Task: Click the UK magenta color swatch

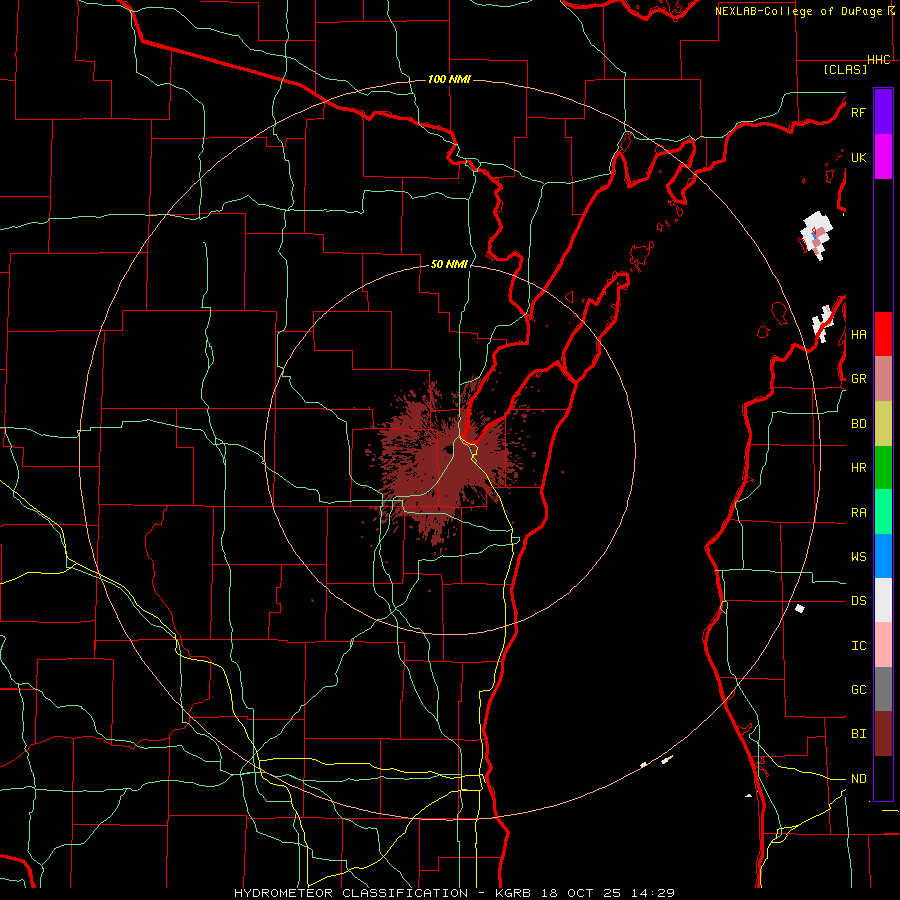Action: tap(883, 157)
